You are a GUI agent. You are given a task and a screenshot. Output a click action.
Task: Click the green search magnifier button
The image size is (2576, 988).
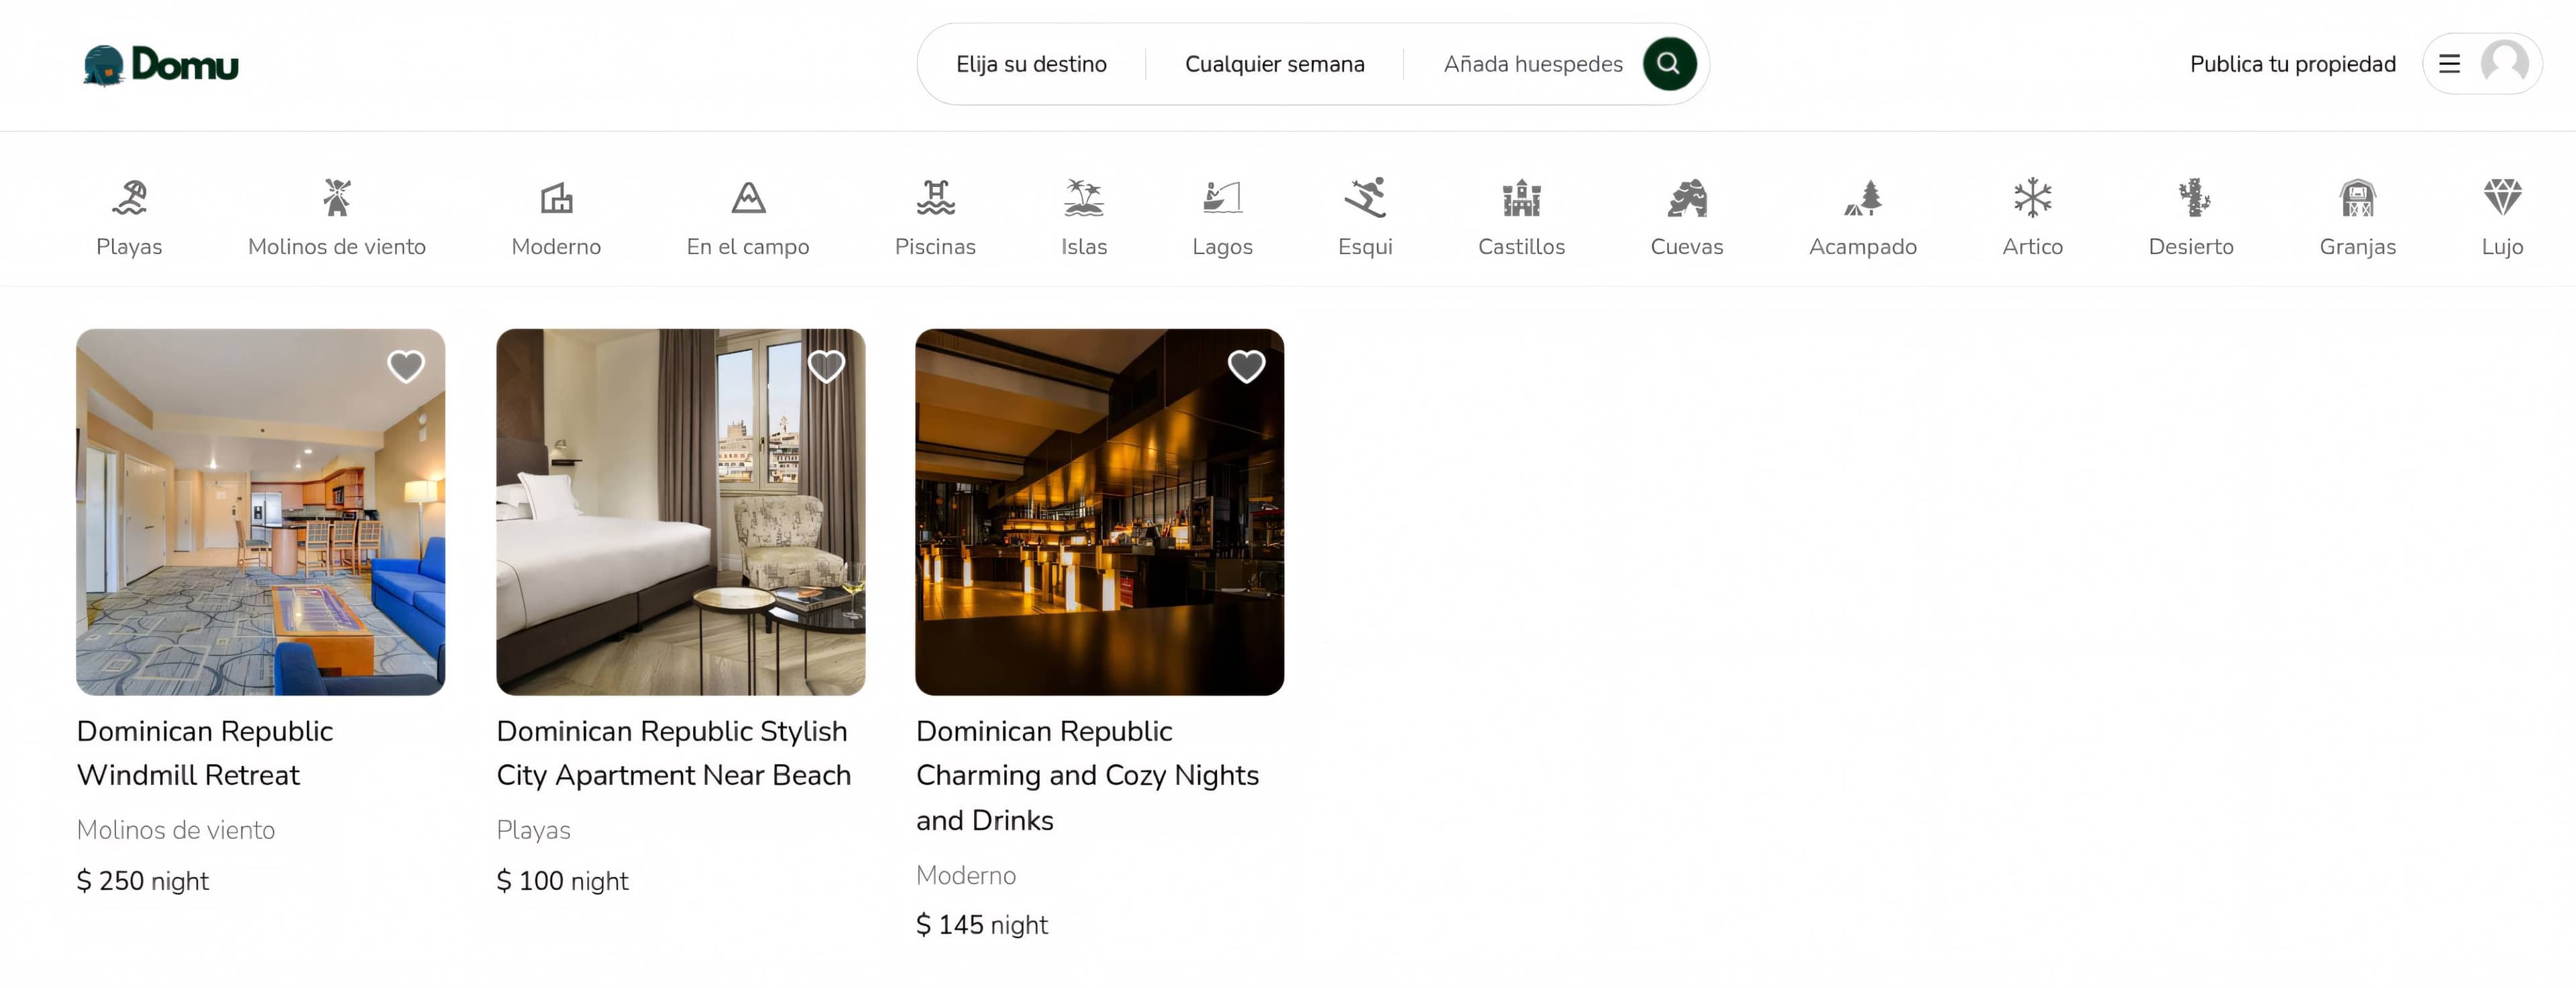(x=1669, y=64)
